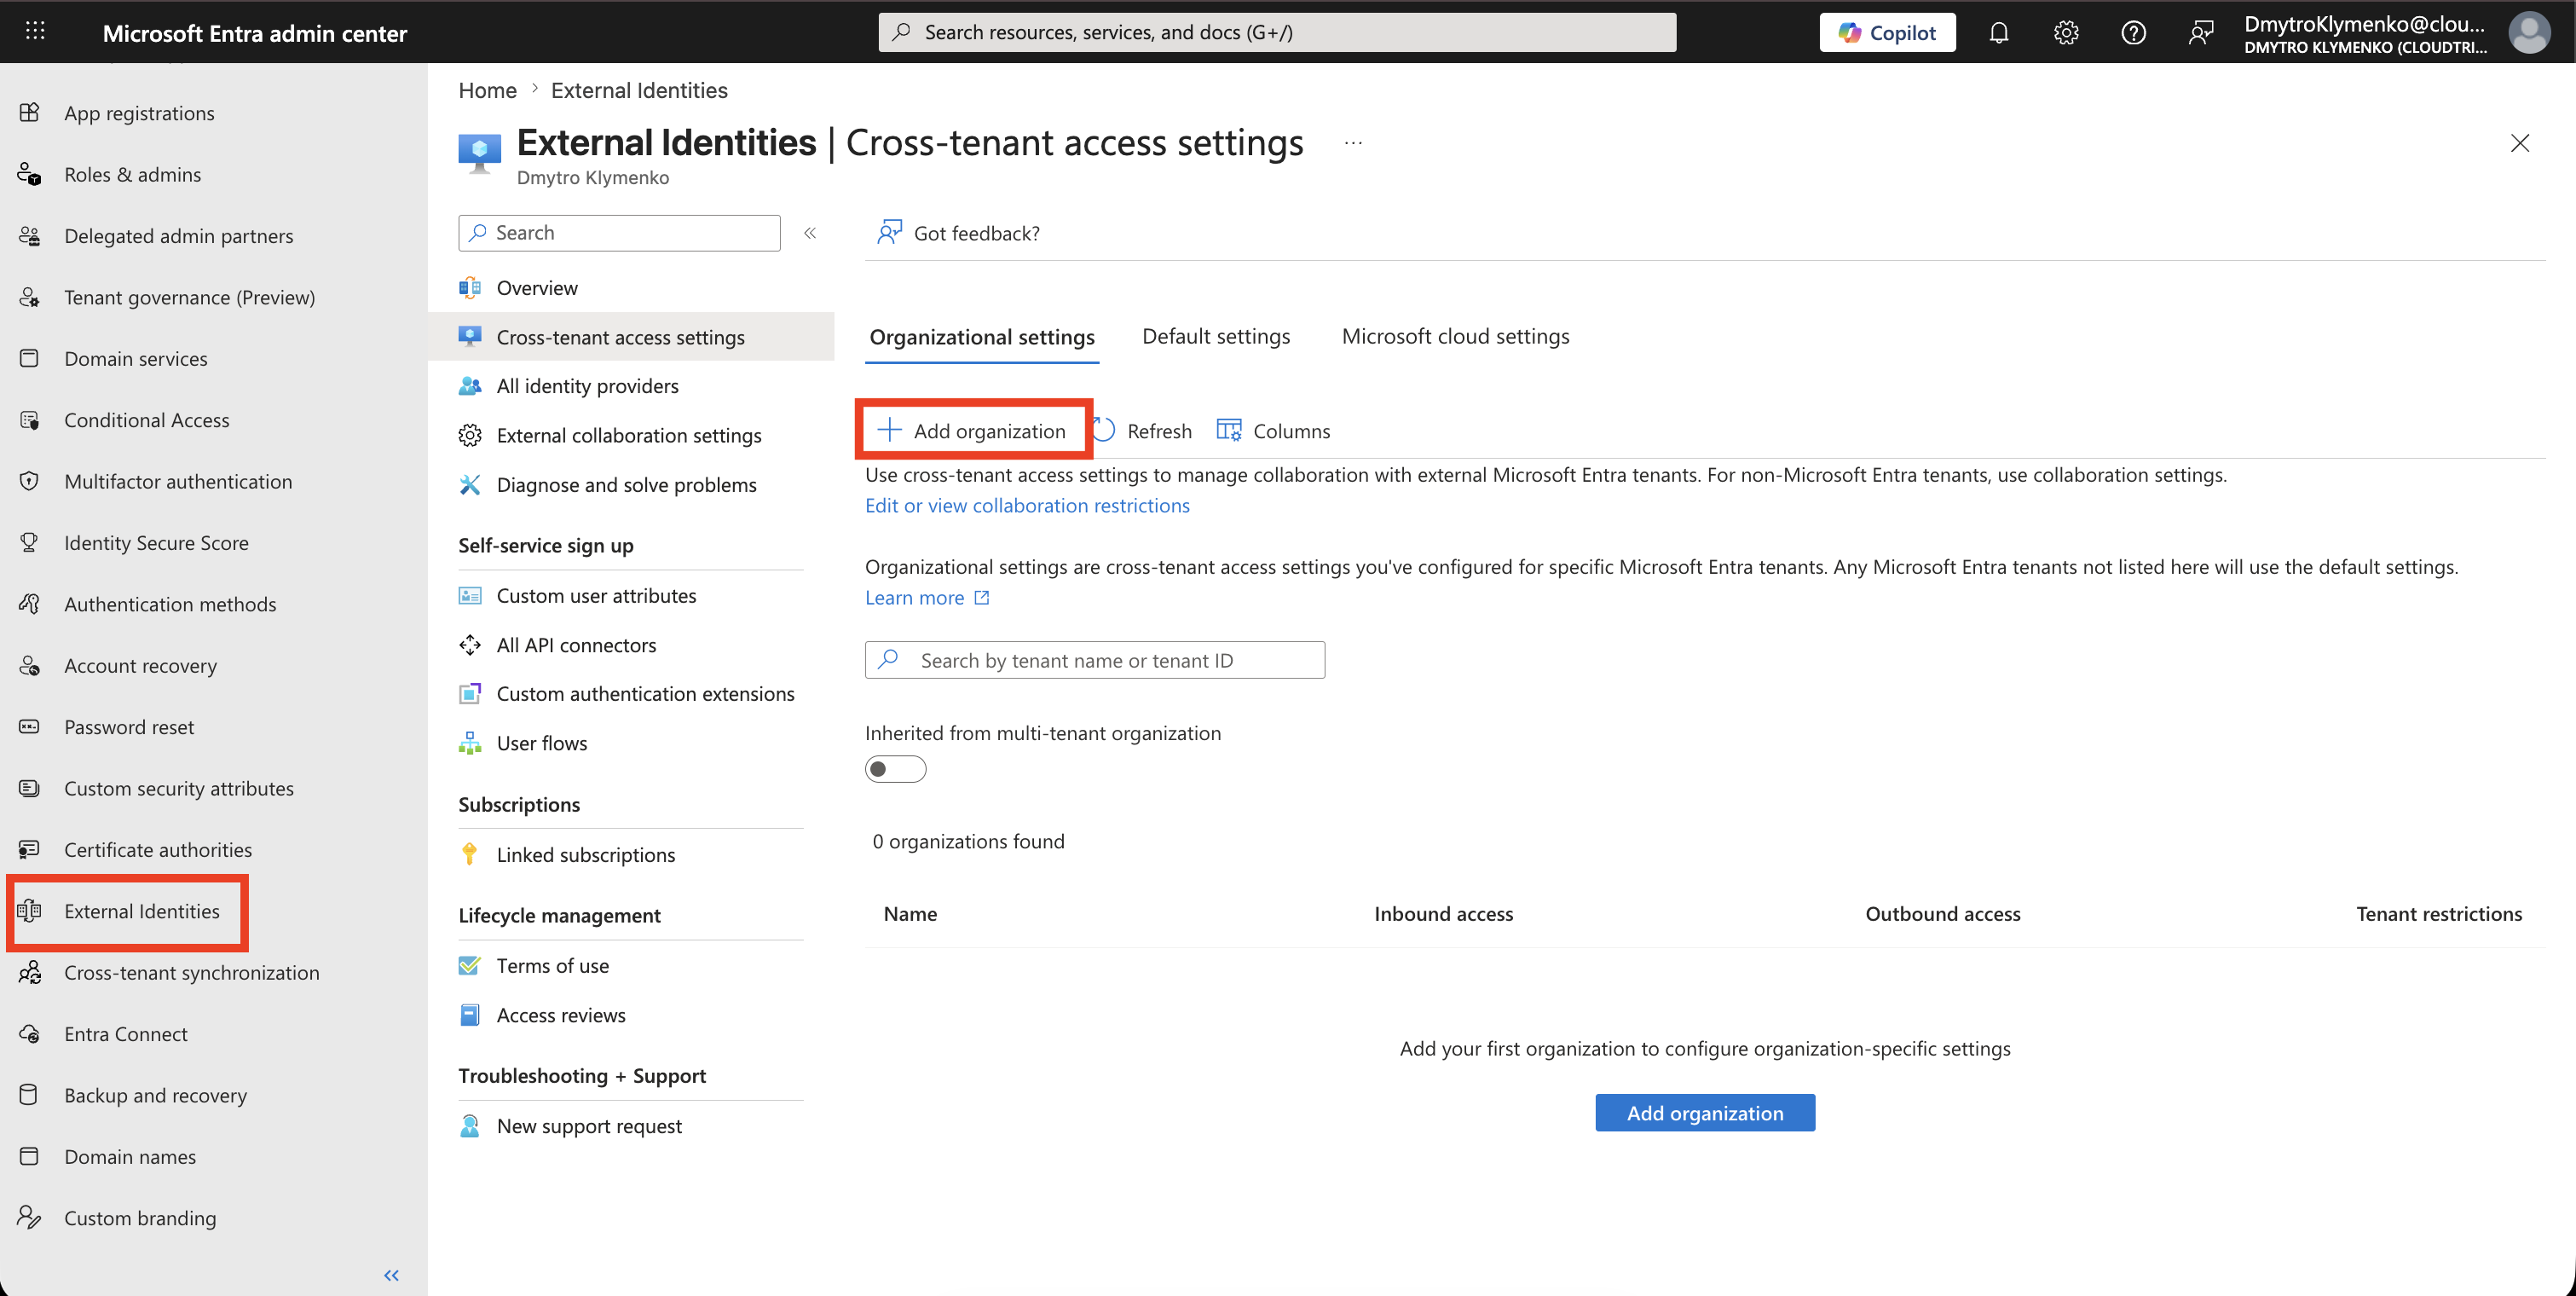
Task: Launch Copilot from the header
Action: (1887, 32)
